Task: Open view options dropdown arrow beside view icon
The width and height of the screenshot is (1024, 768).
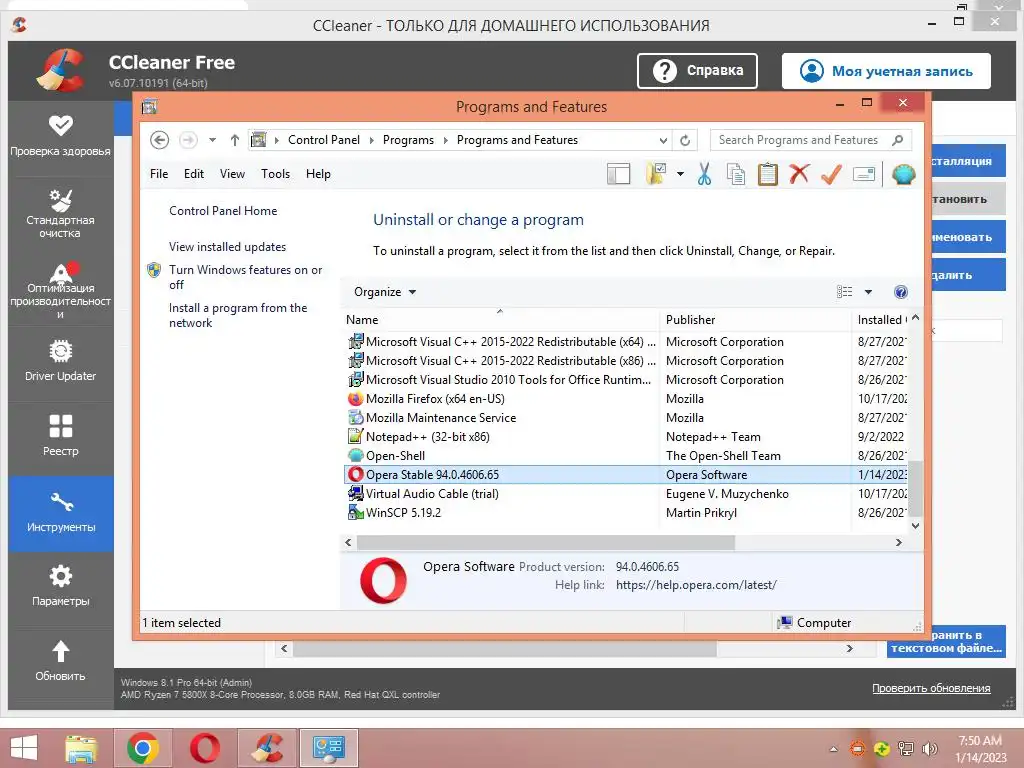Action: pyautogui.click(x=868, y=292)
